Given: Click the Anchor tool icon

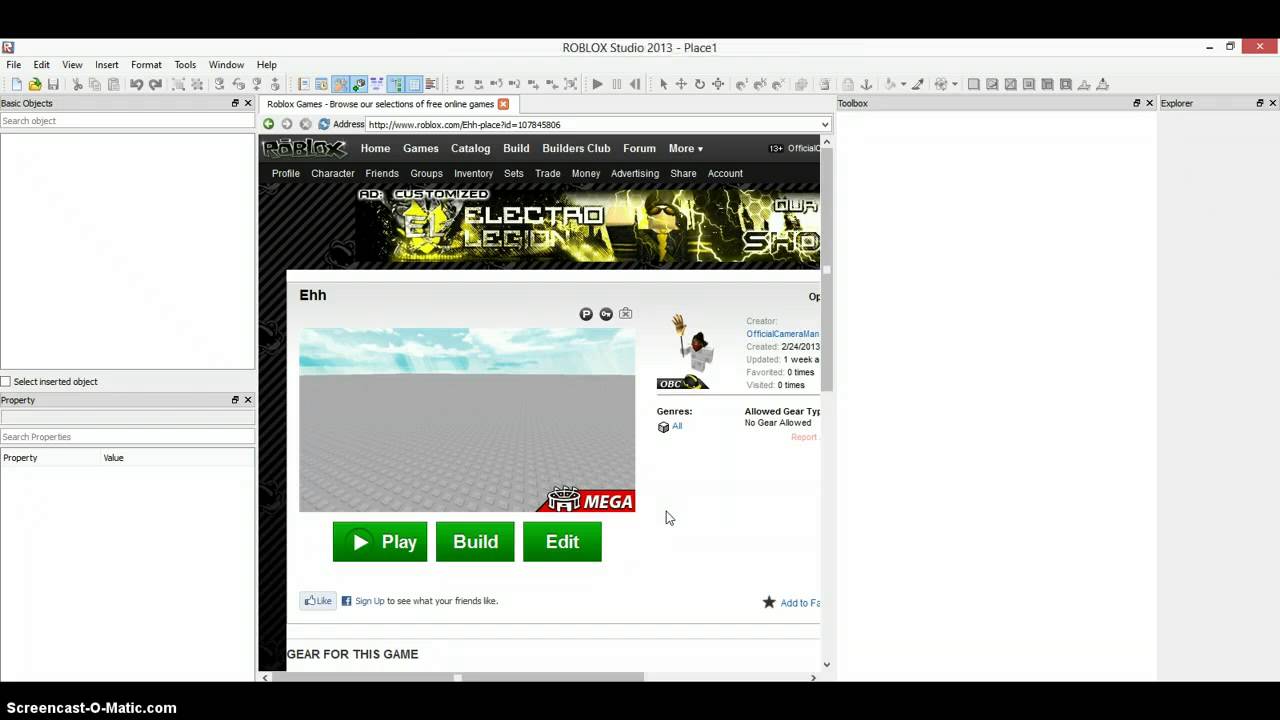Looking at the screenshot, I should point(867,84).
